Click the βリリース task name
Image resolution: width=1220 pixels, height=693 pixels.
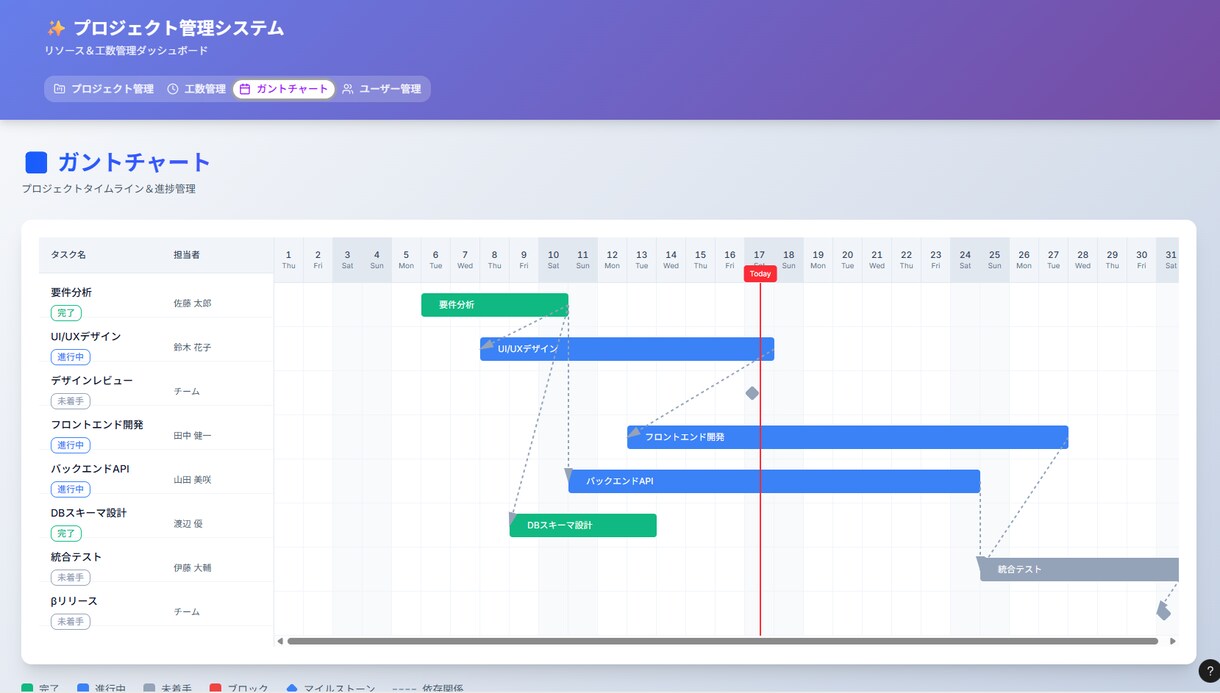[74, 601]
